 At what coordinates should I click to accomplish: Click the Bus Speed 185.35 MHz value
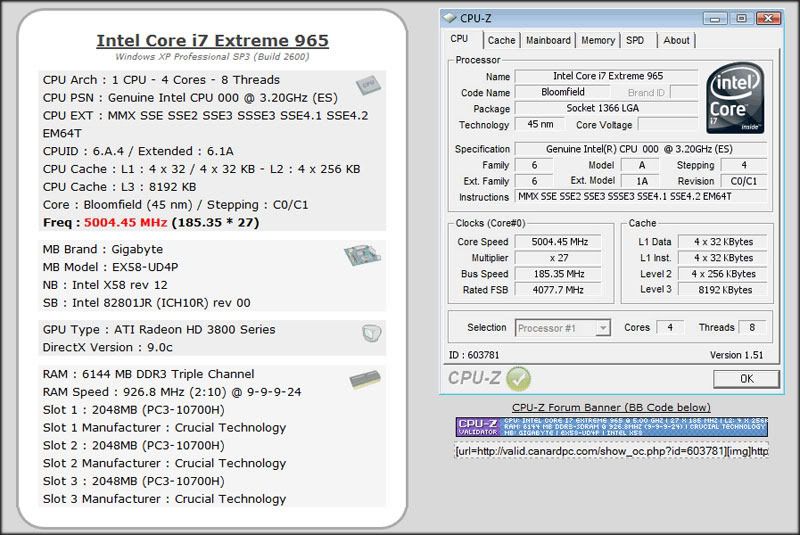tap(558, 274)
